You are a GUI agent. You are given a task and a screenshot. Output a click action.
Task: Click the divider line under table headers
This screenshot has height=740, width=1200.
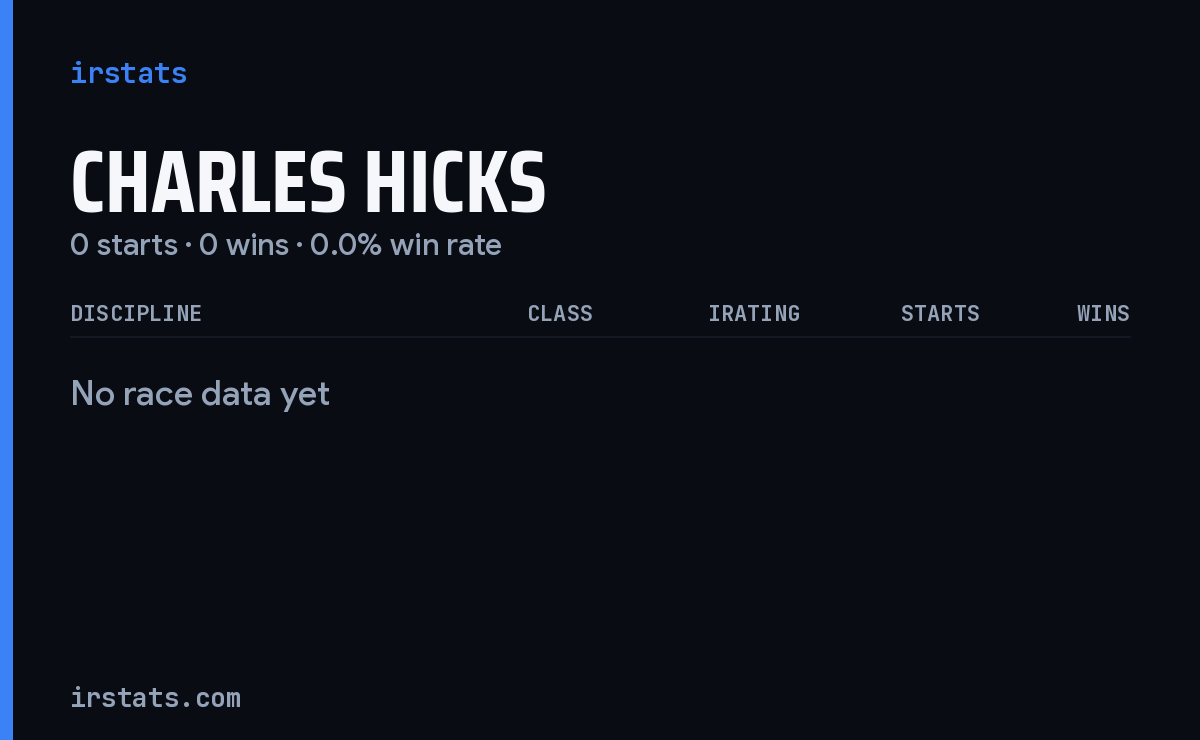(x=600, y=337)
